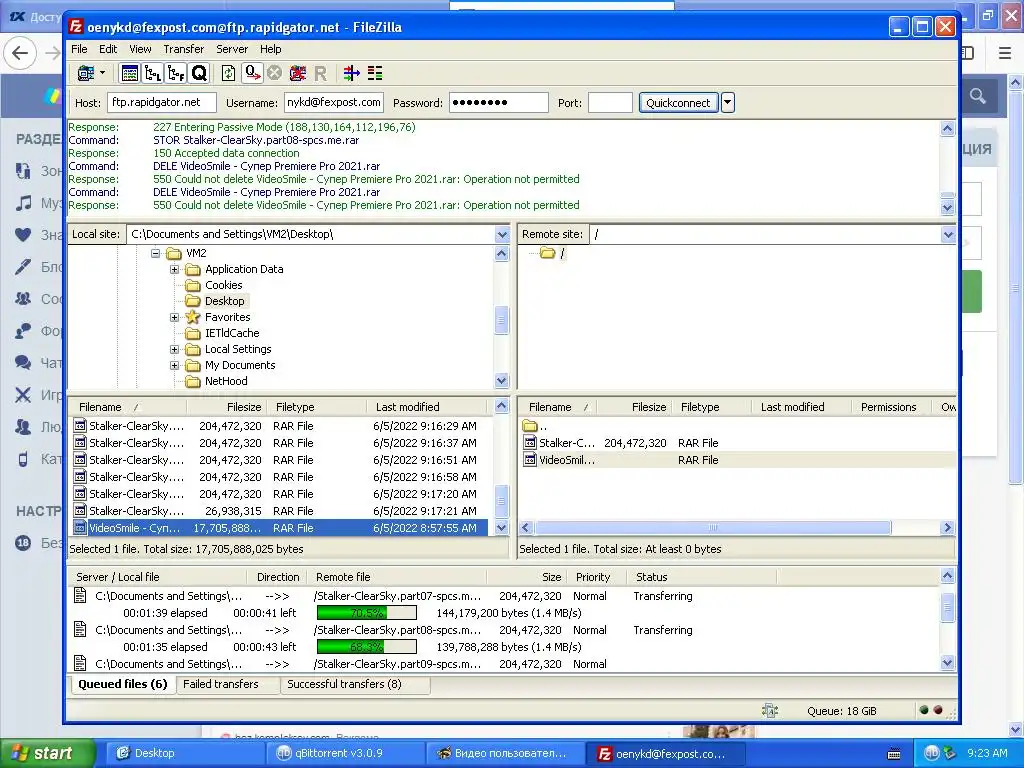Click the Port input field
Viewport: 1024px width, 768px height.
point(610,103)
